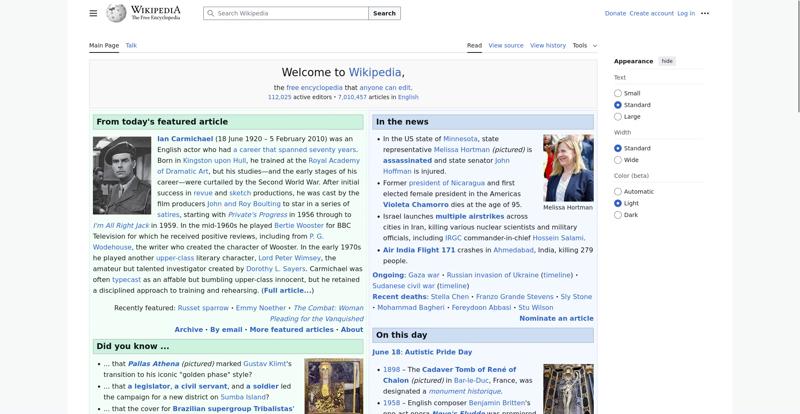Select Small text size
Screen dimensions: 800x414
(618, 93)
